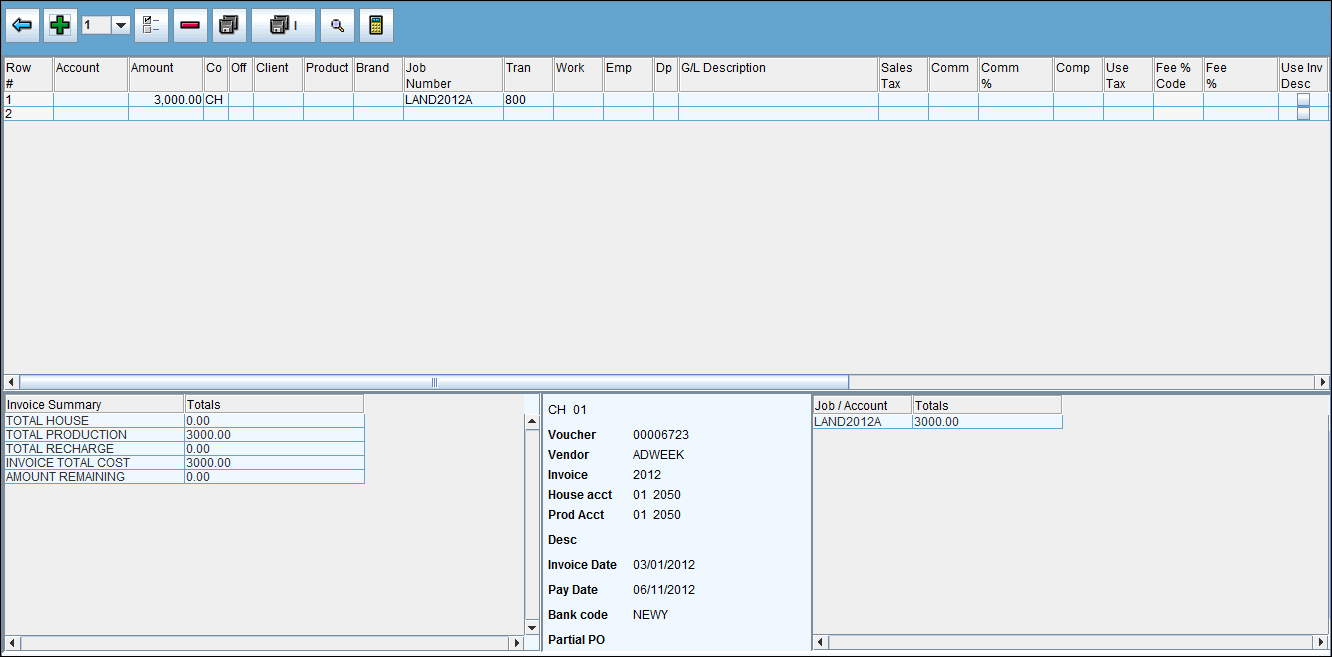This screenshot has height=657, width=1332.
Task: Toggle Use Inv Desc checkbox in row 1
Action: 1303,100
